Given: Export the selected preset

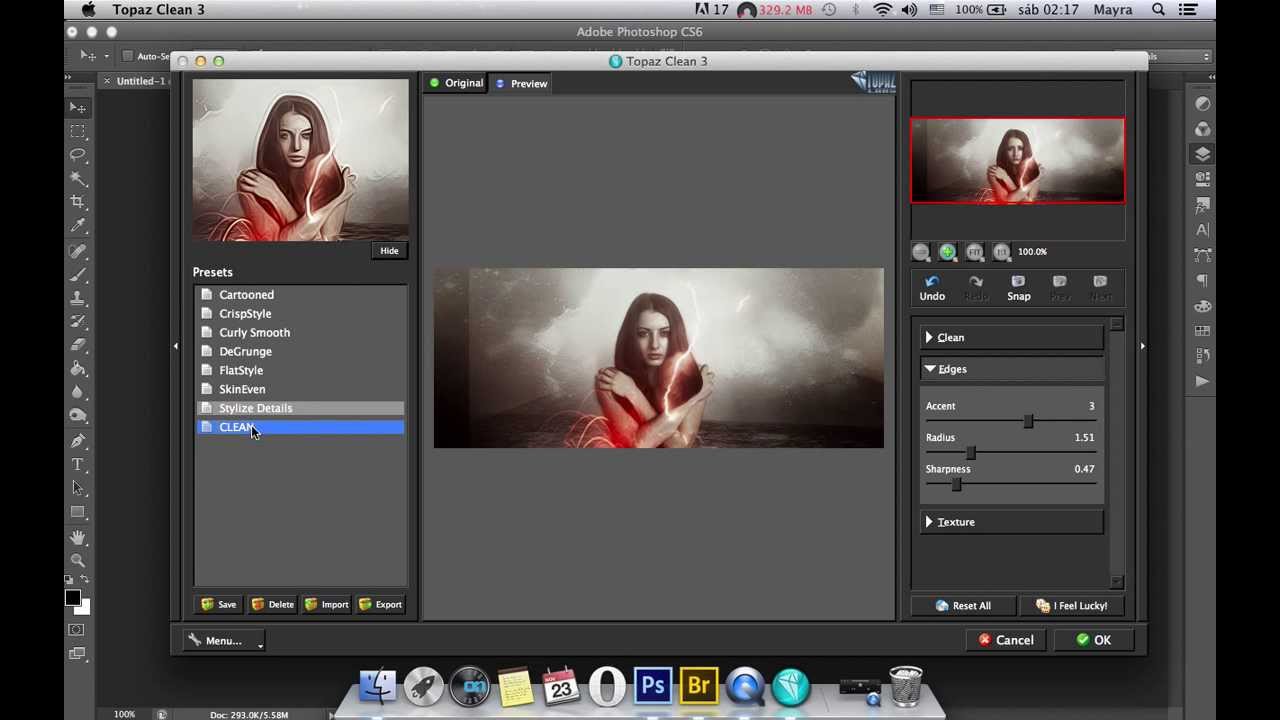Looking at the screenshot, I should (x=381, y=605).
